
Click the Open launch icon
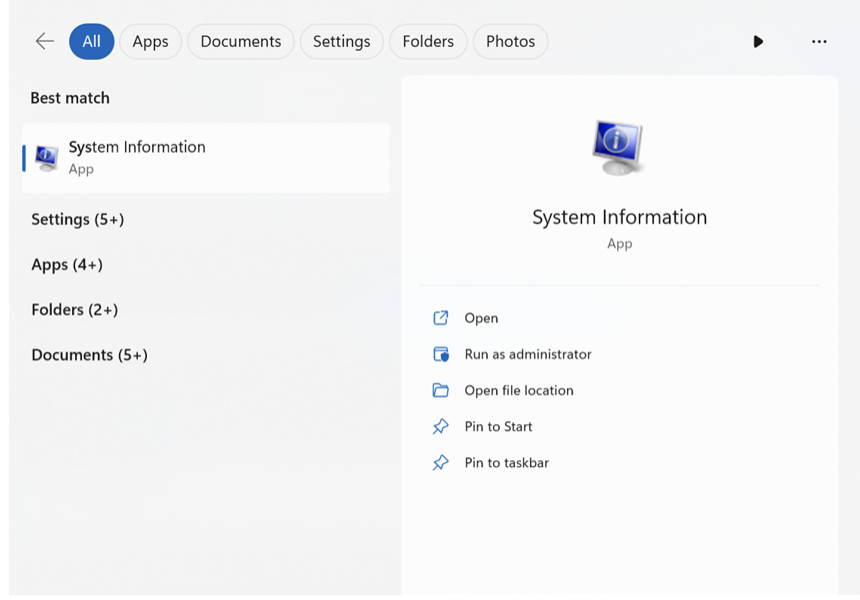click(x=440, y=318)
